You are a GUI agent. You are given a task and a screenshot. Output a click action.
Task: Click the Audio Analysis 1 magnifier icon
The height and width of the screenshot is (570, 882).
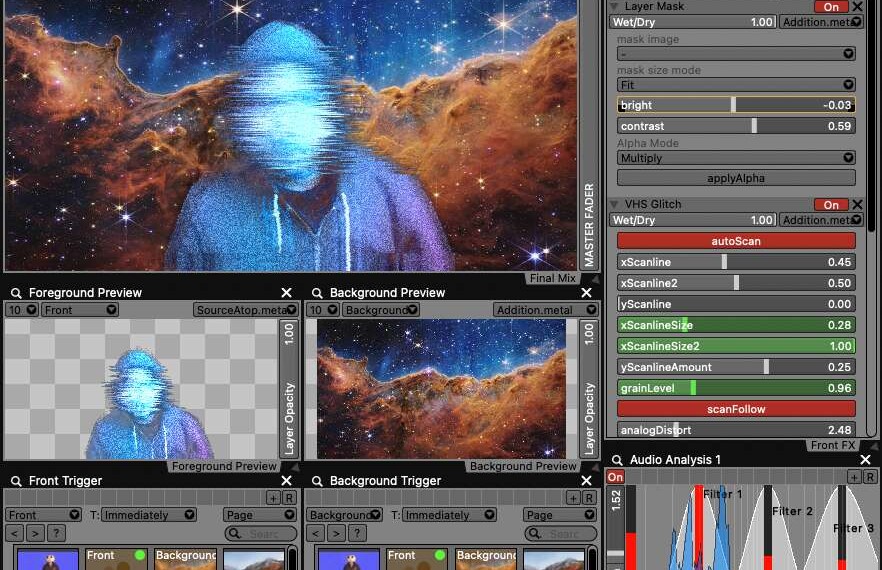click(617, 460)
